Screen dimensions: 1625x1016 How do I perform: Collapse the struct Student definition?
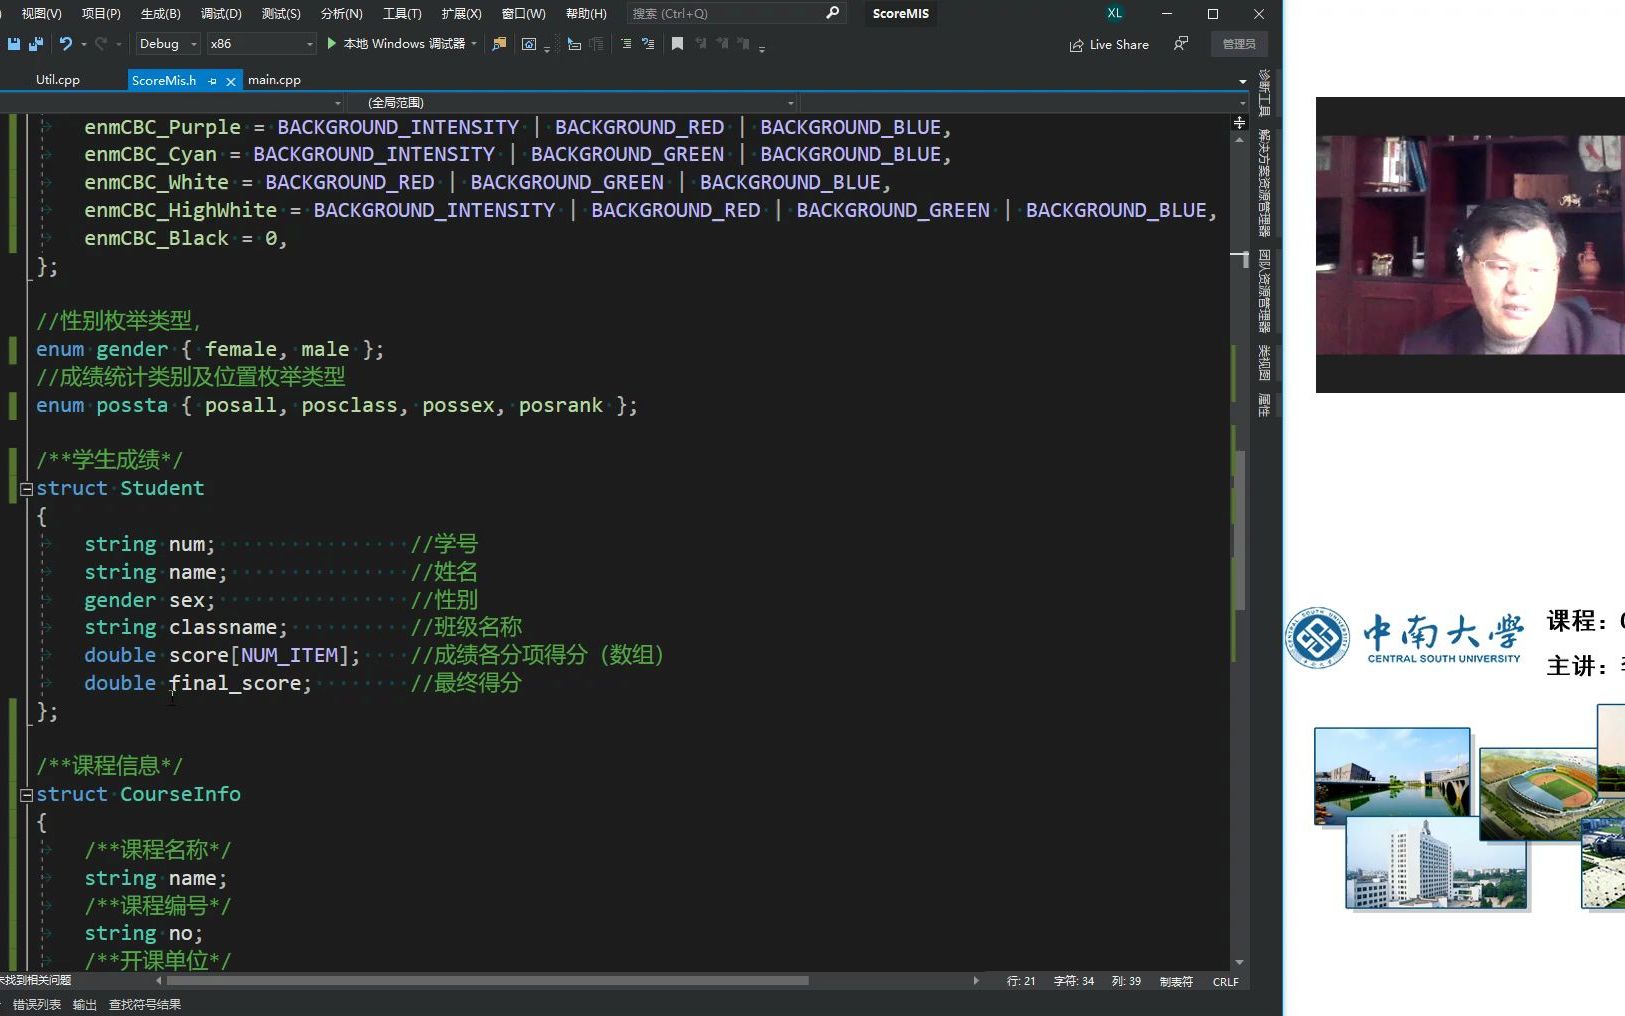point(26,489)
